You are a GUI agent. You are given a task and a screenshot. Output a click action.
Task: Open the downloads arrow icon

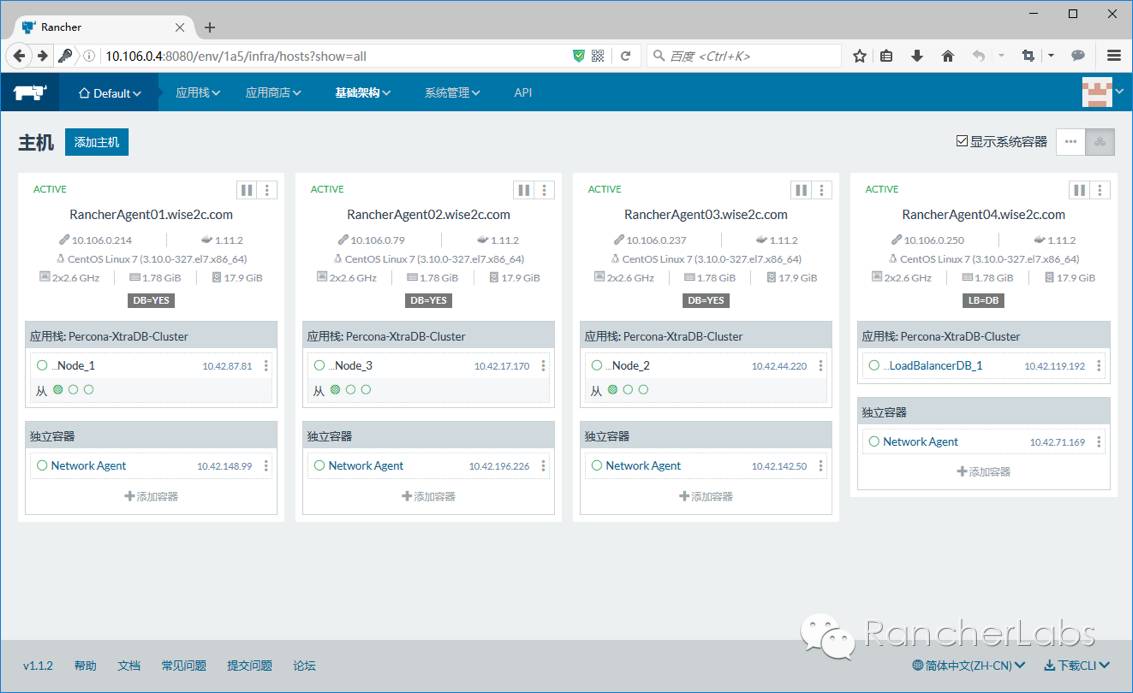click(x=917, y=56)
